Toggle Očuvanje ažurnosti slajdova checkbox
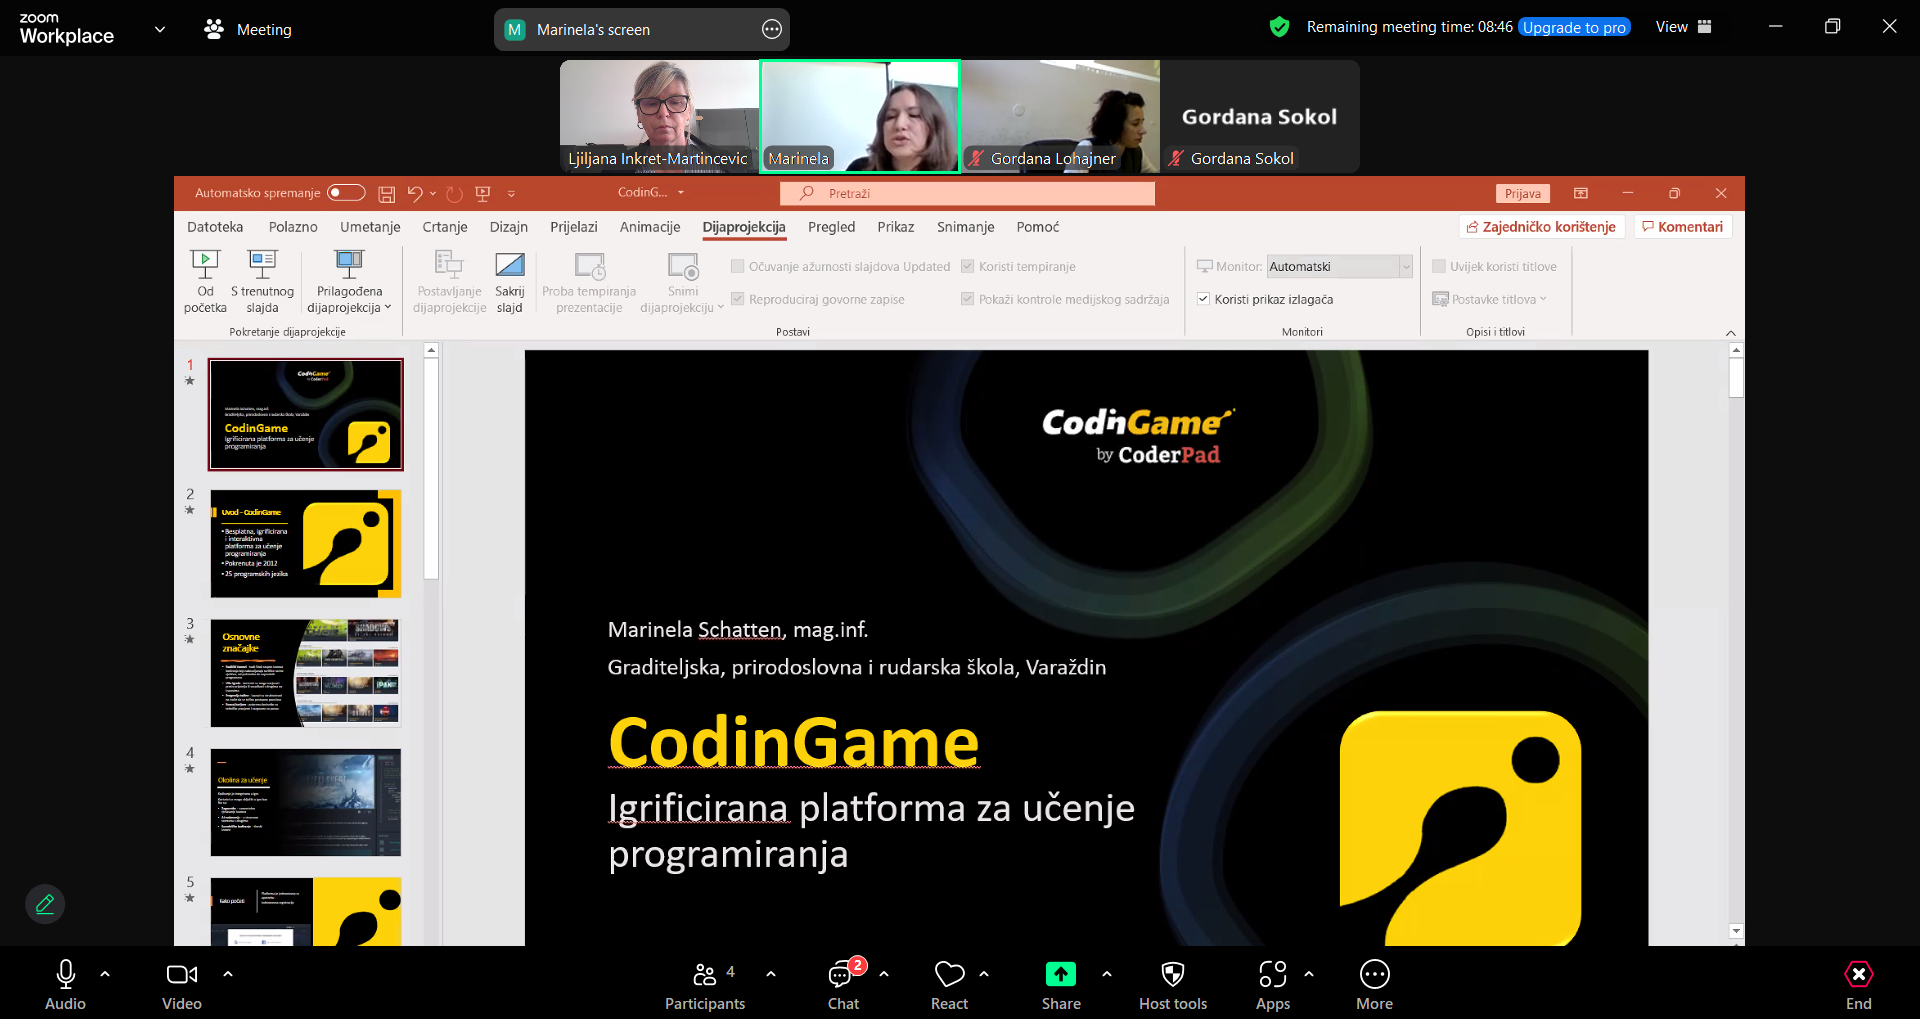This screenshot has height=1020, width=1920. pos(738,266)
